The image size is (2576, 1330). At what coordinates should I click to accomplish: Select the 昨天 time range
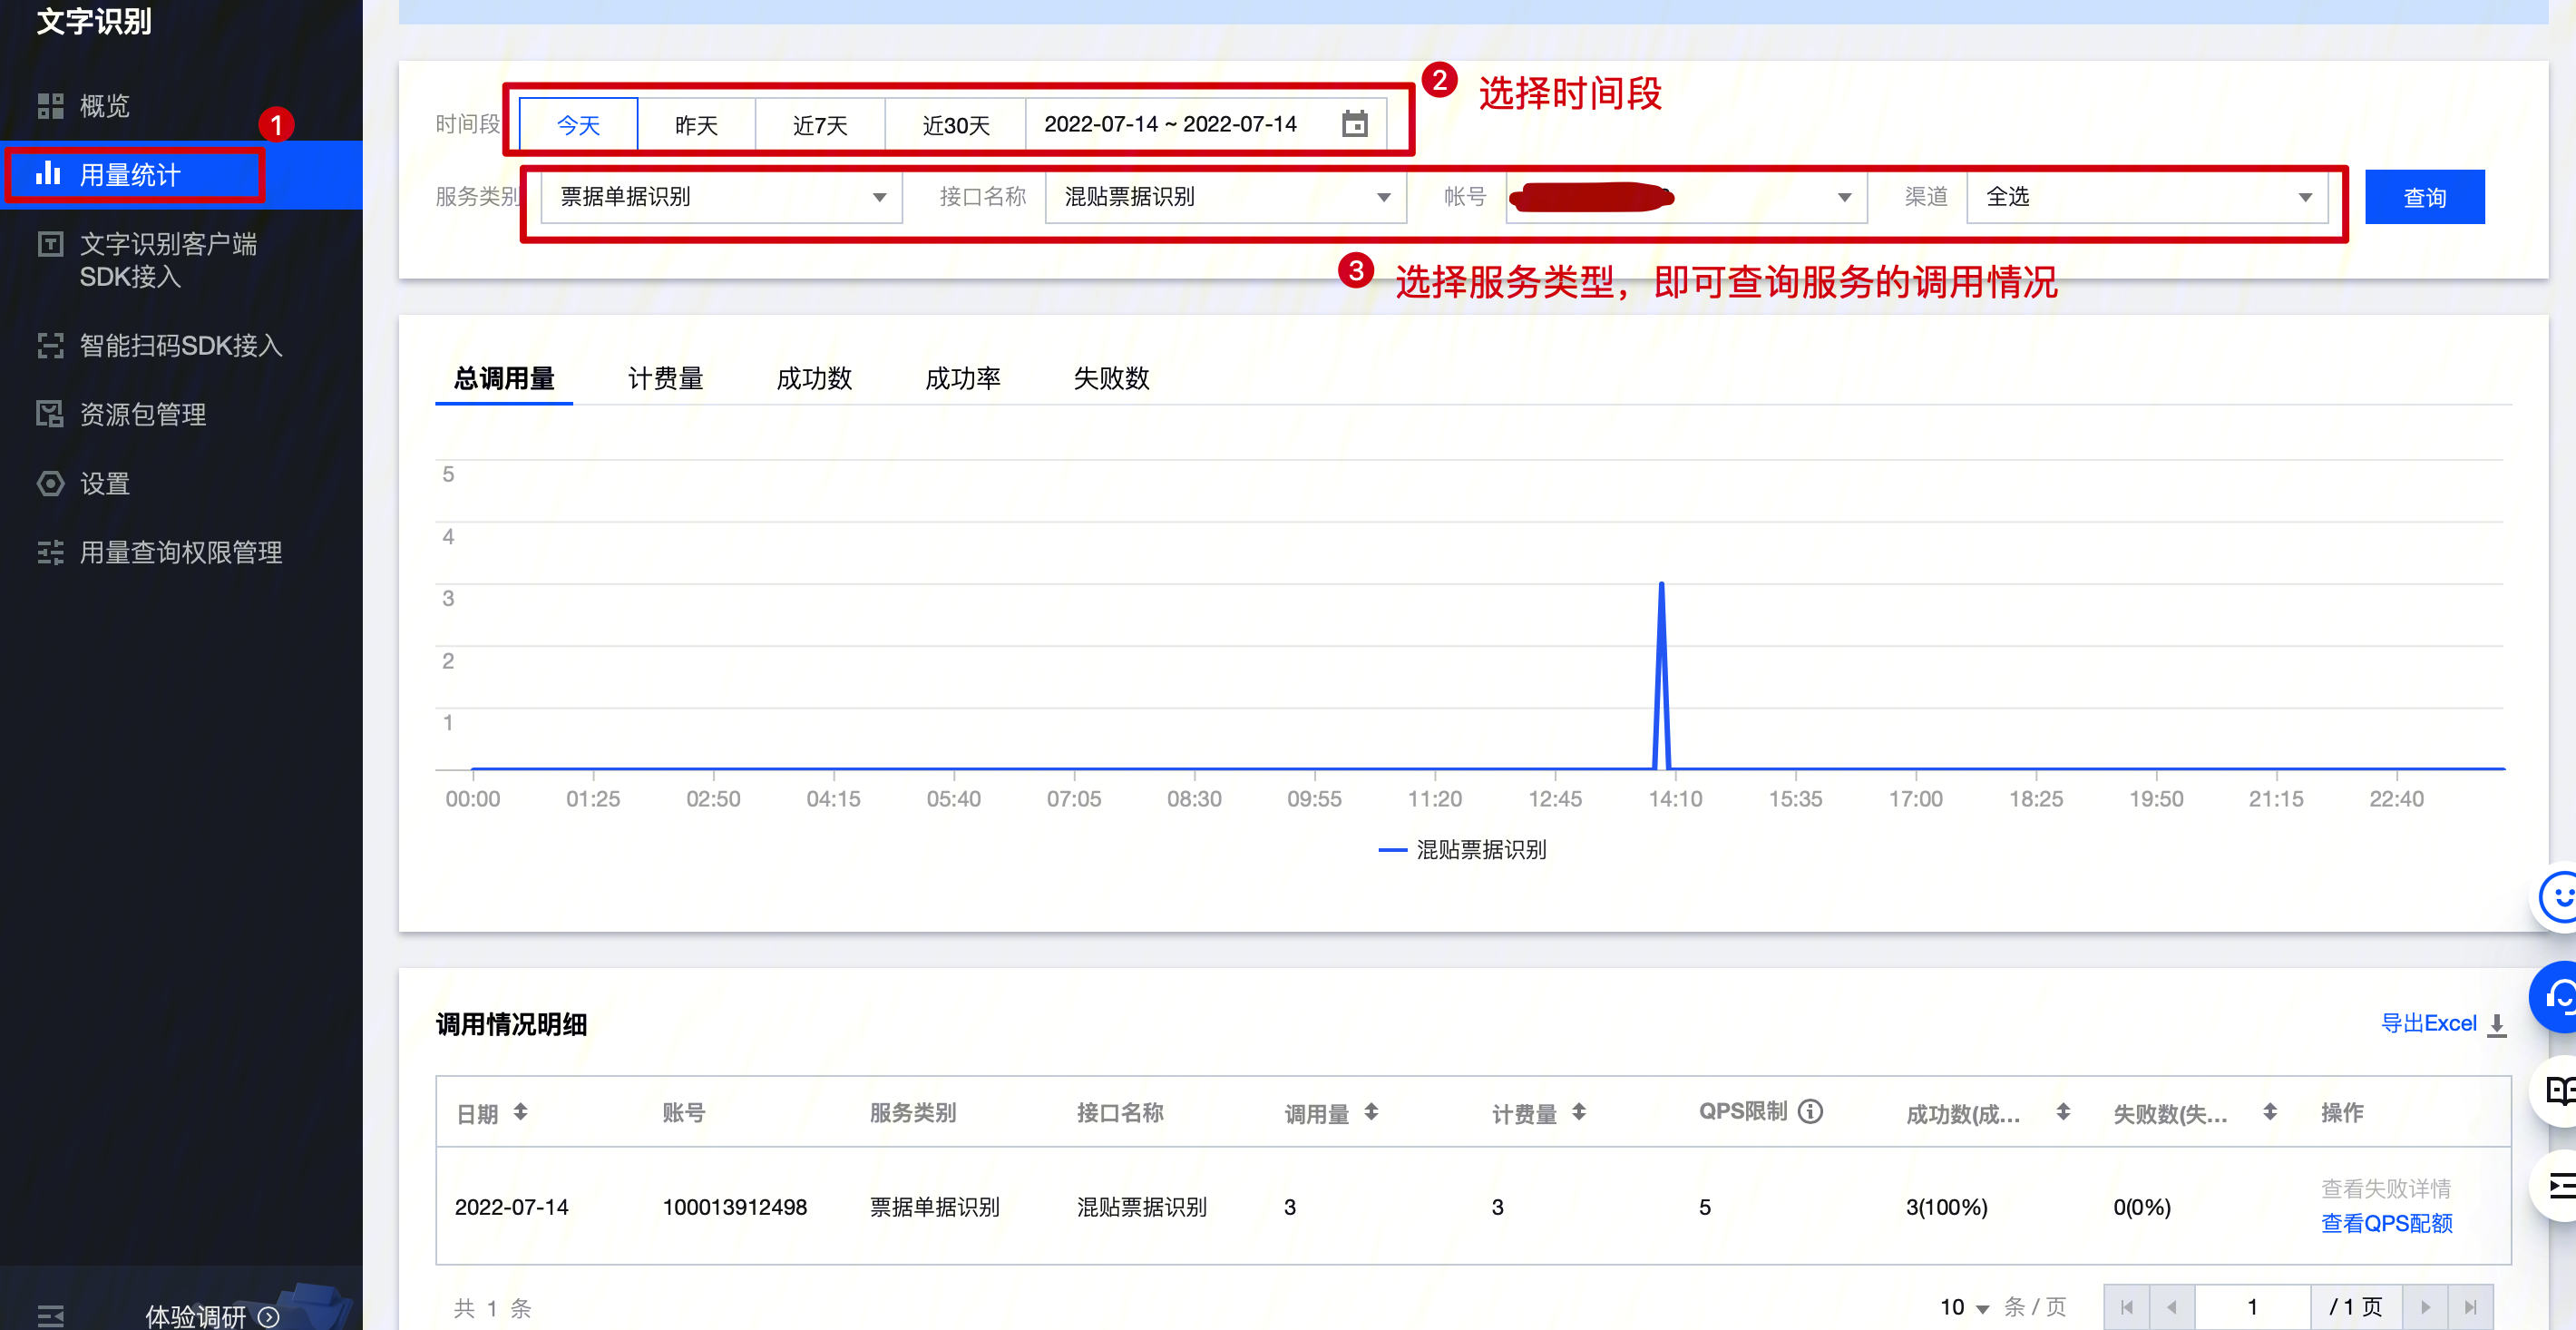point(696,125)
